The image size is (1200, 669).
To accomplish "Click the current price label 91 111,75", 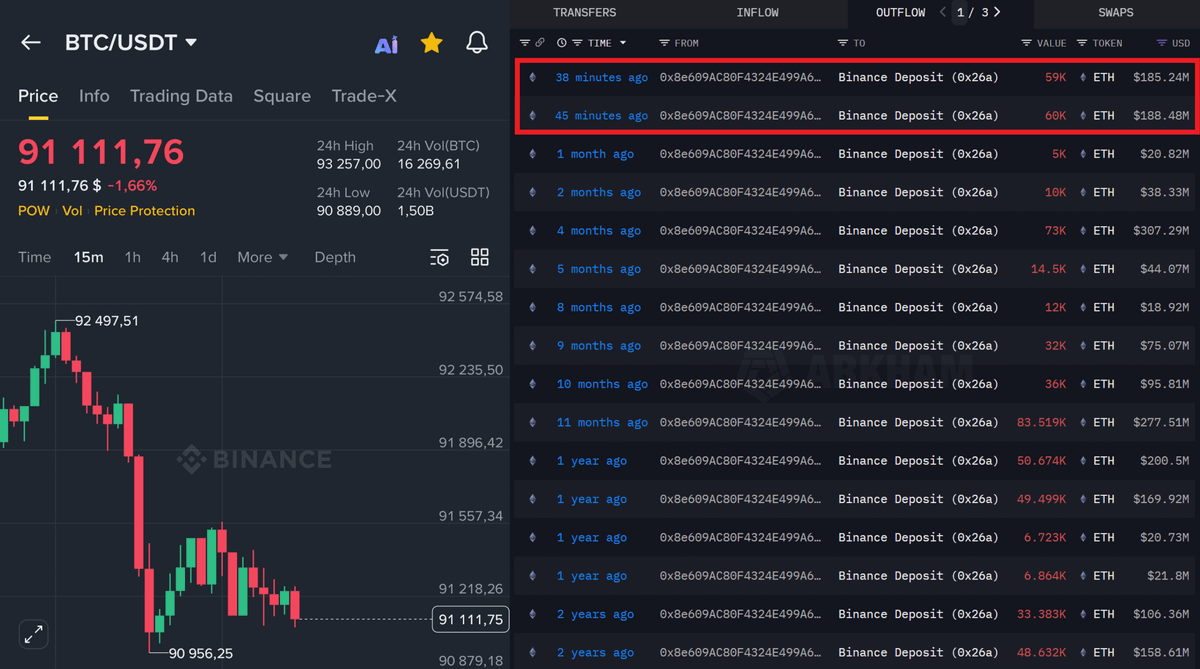I will click(470, 620).
